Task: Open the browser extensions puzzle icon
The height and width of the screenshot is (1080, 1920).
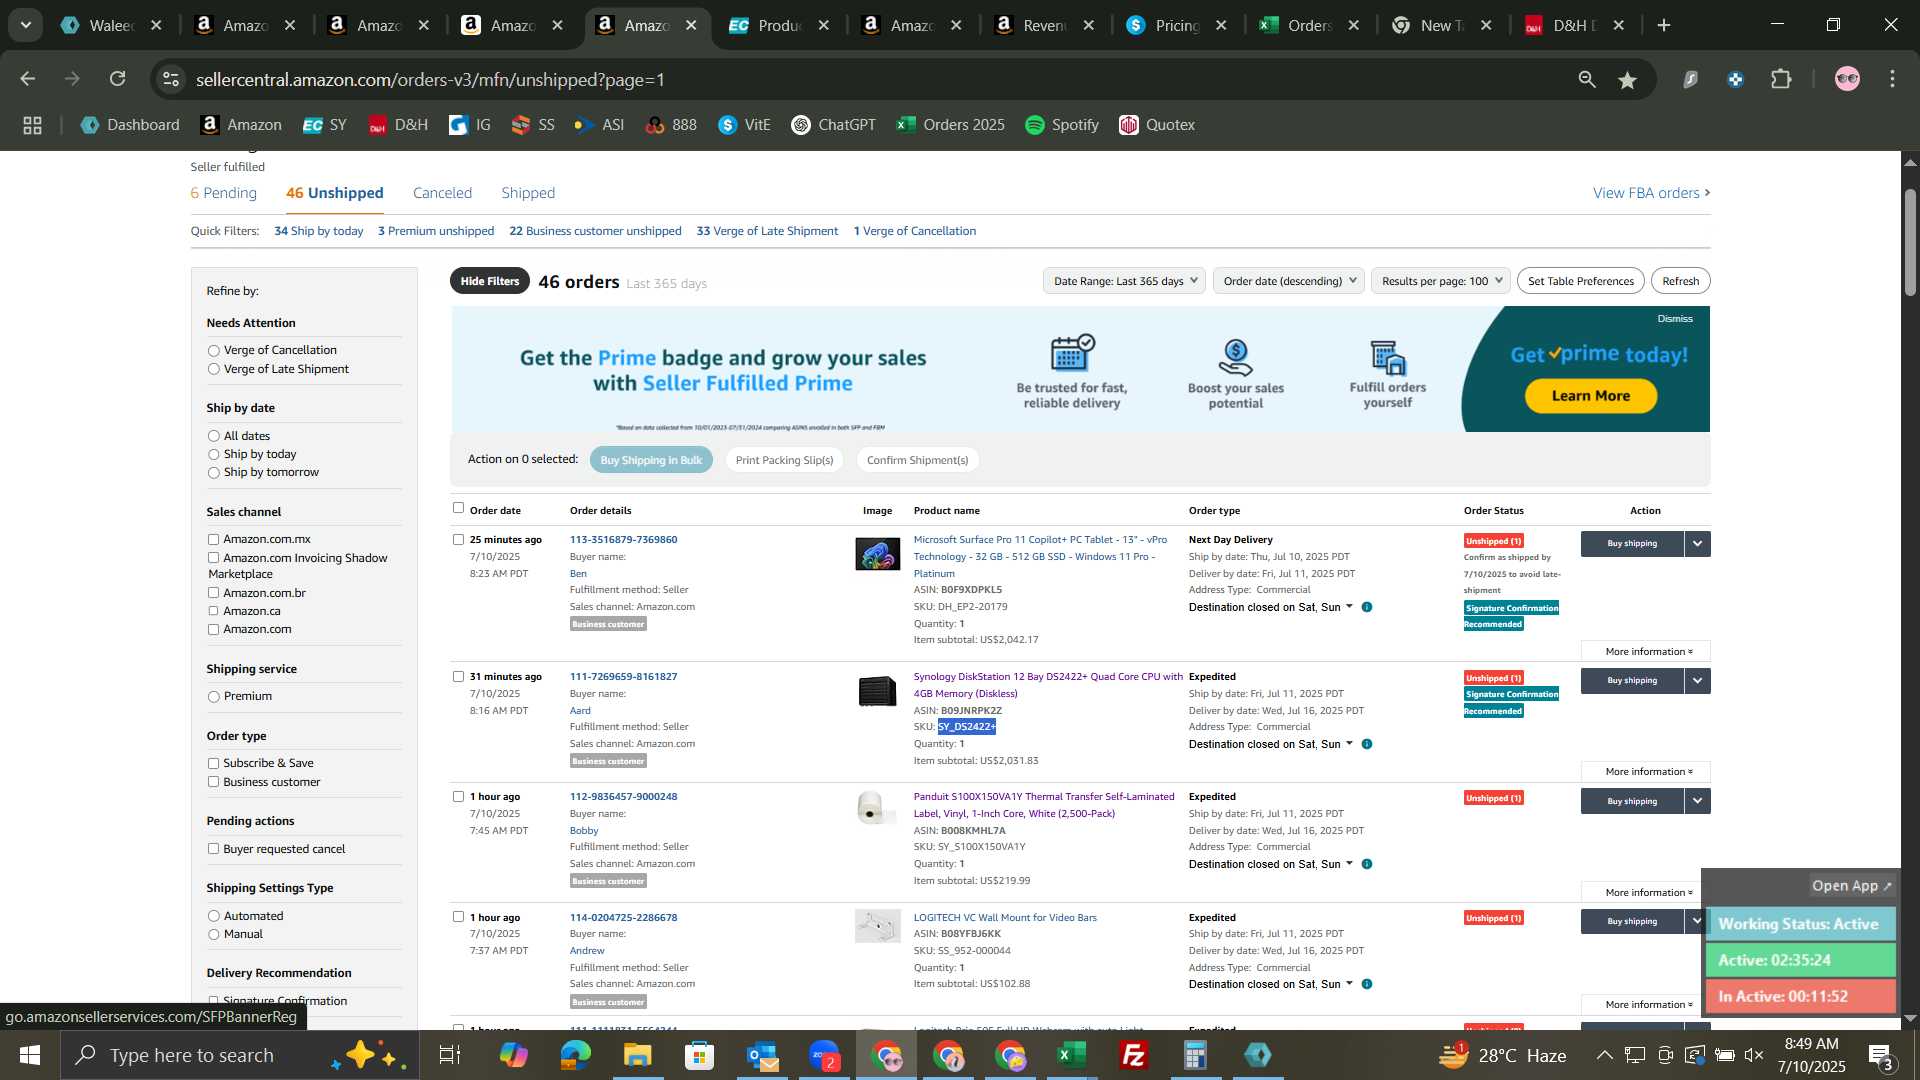Action: click(x=1781, y=79)
